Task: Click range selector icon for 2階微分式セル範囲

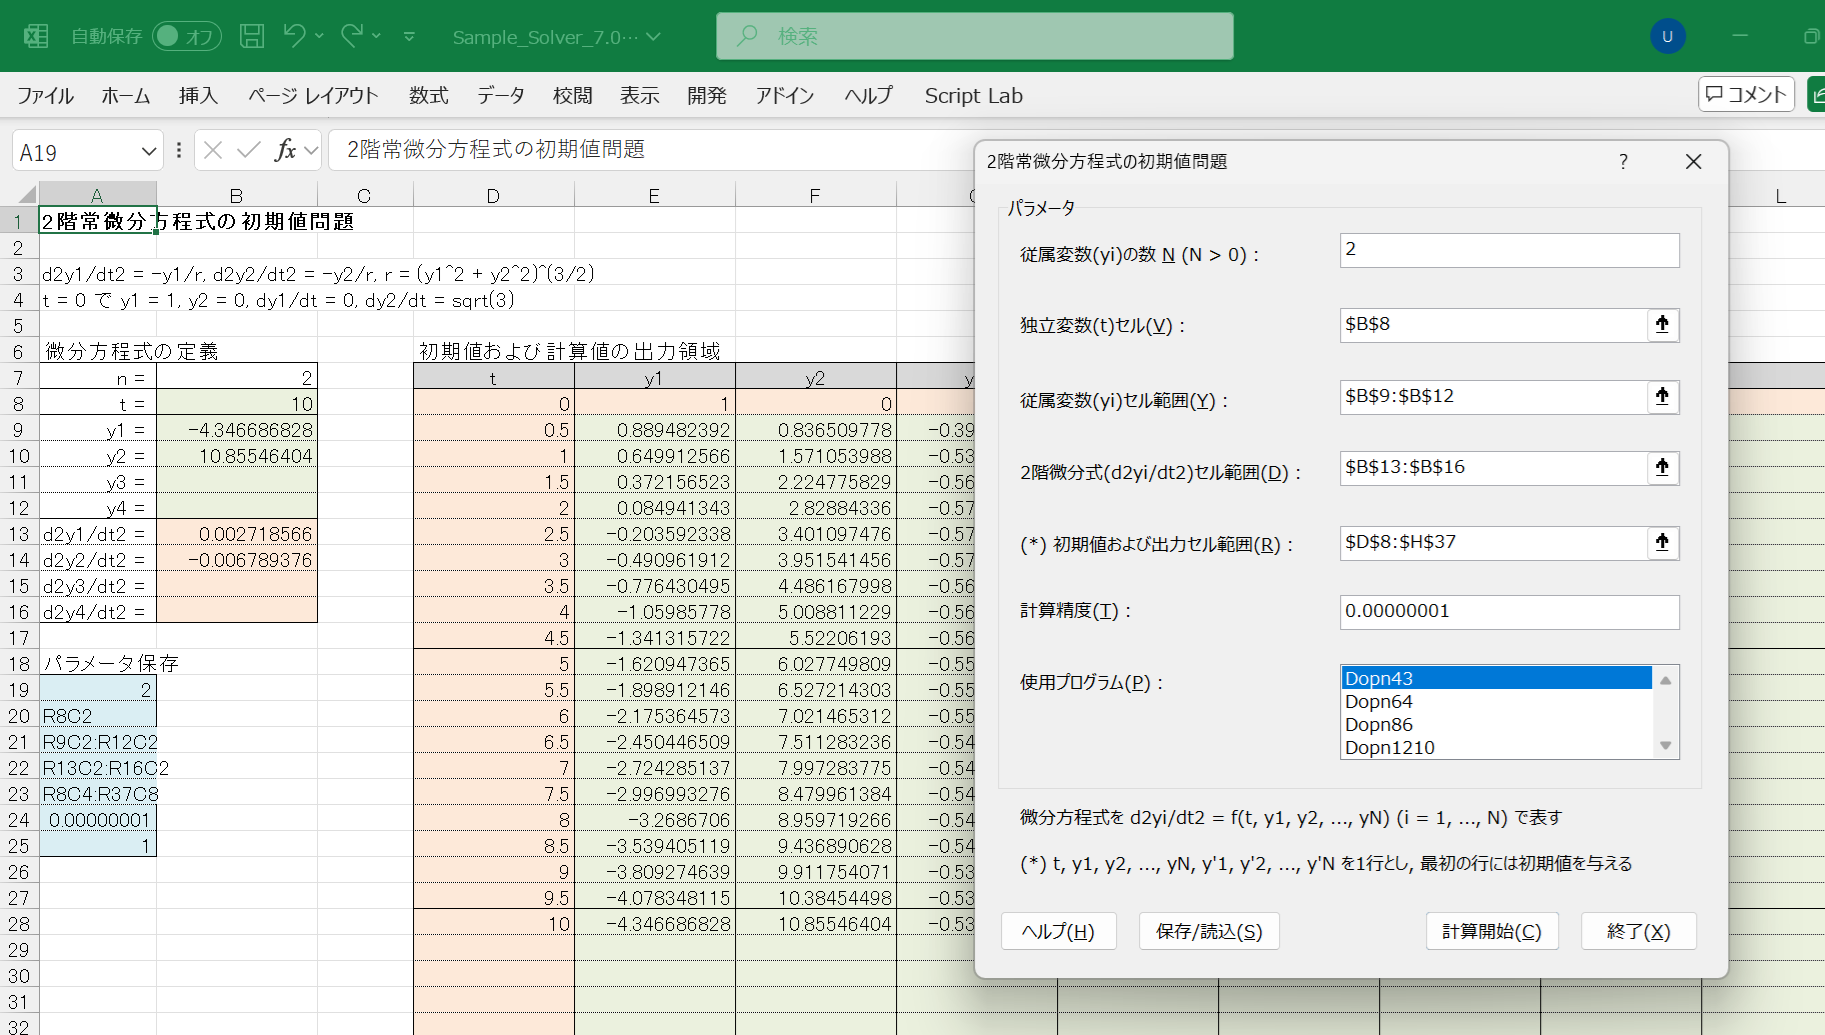Action: point(1662,468)
